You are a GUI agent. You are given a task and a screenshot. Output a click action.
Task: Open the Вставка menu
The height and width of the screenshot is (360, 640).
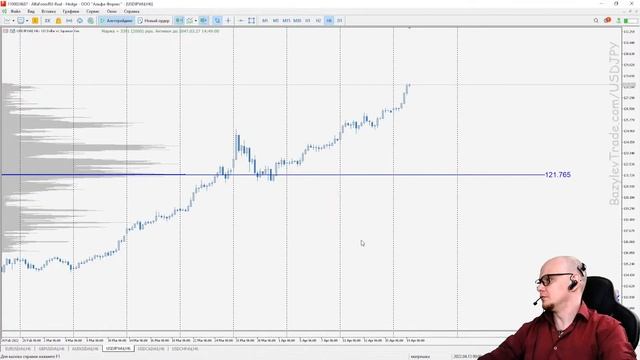pos(49,11)
